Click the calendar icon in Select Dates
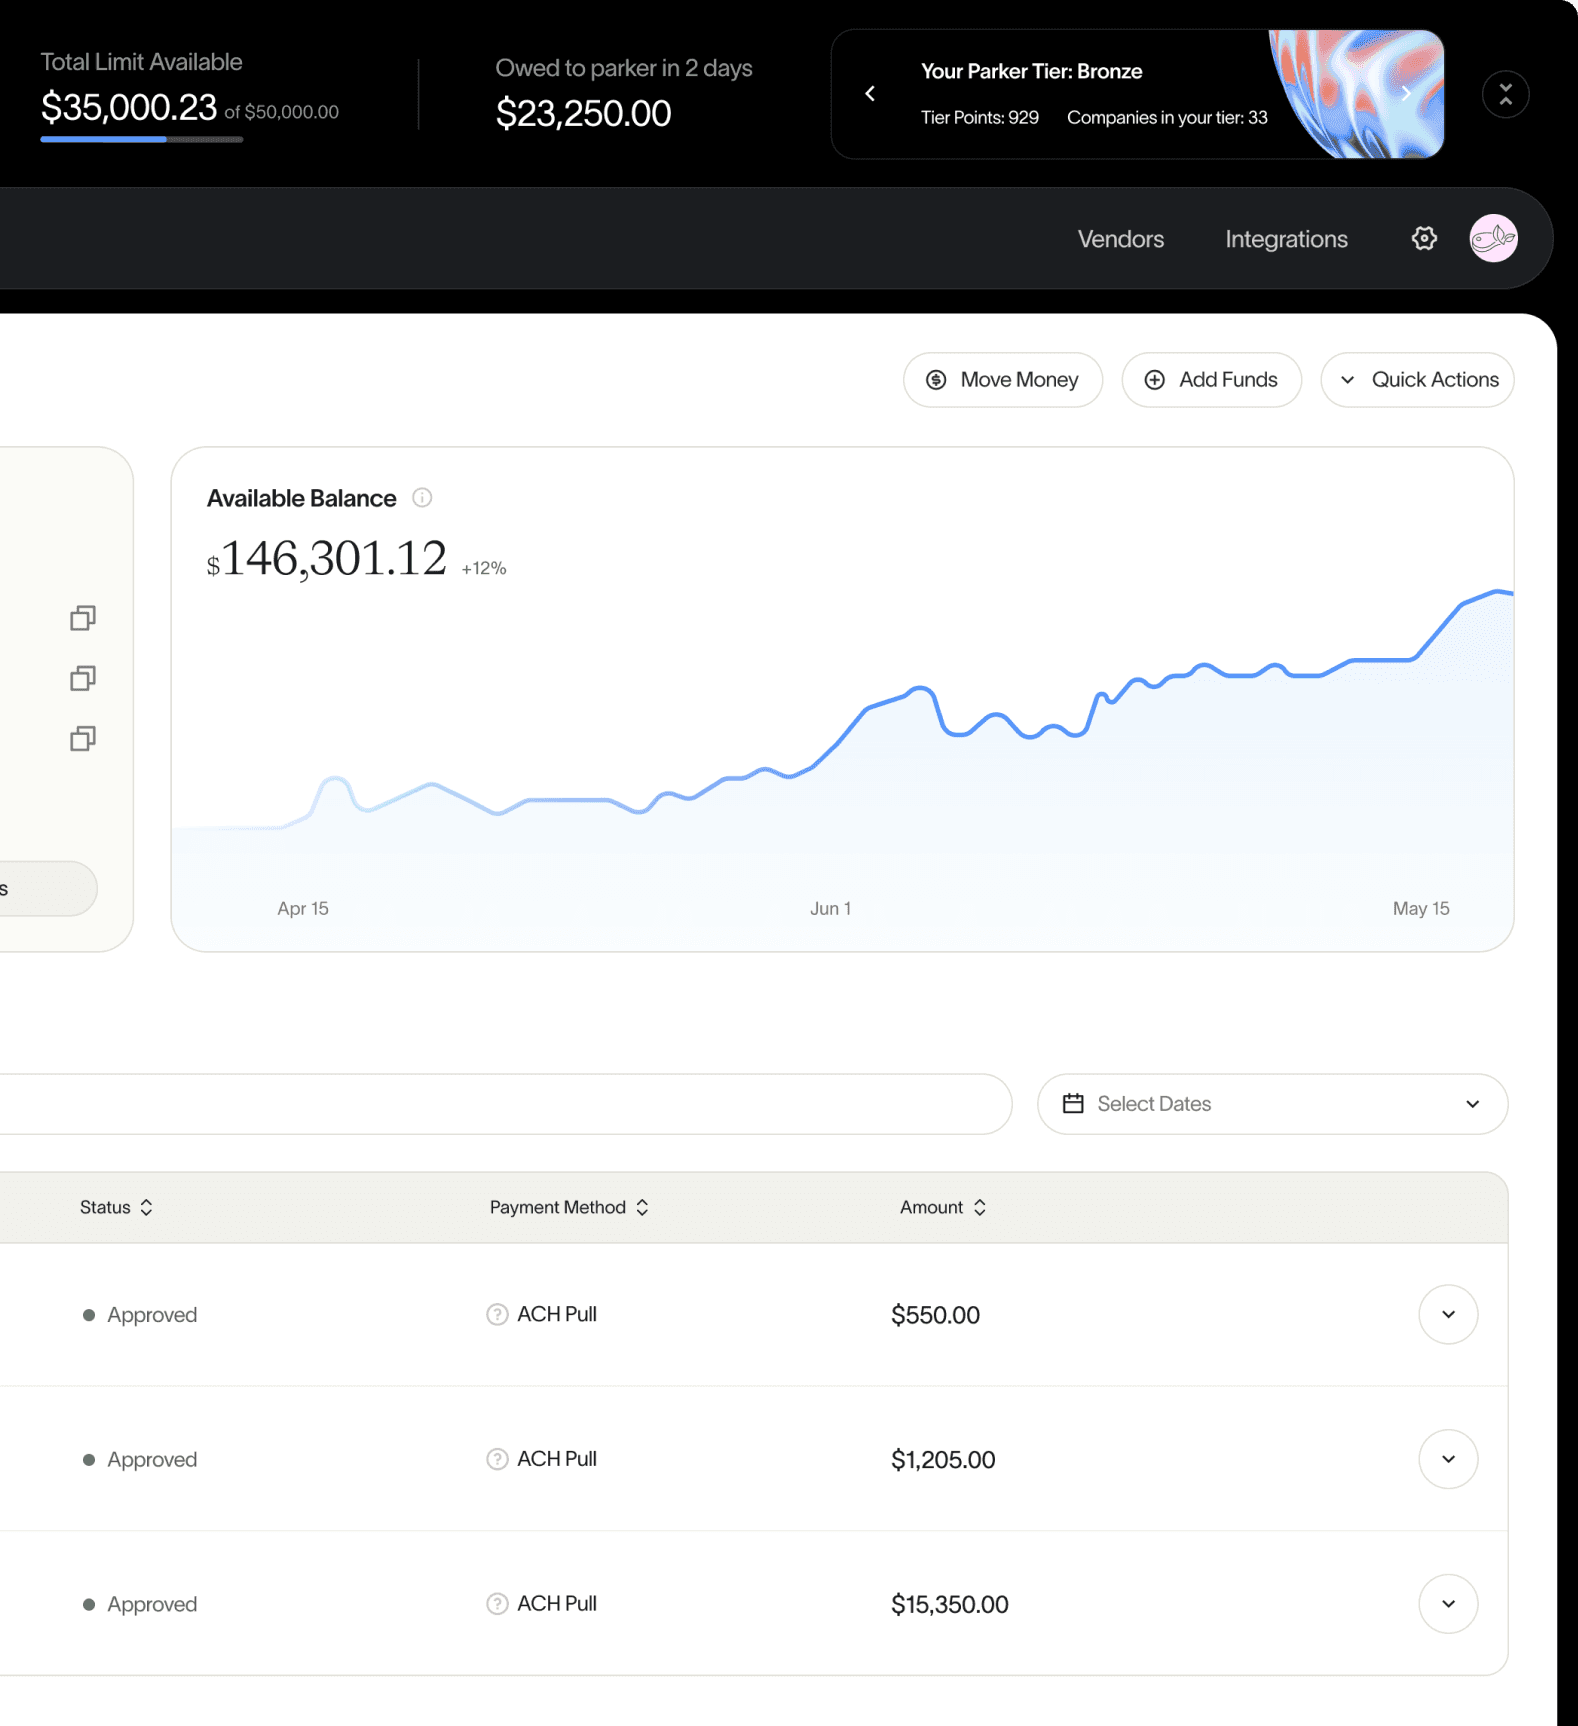 [x=1073, y=1103]
